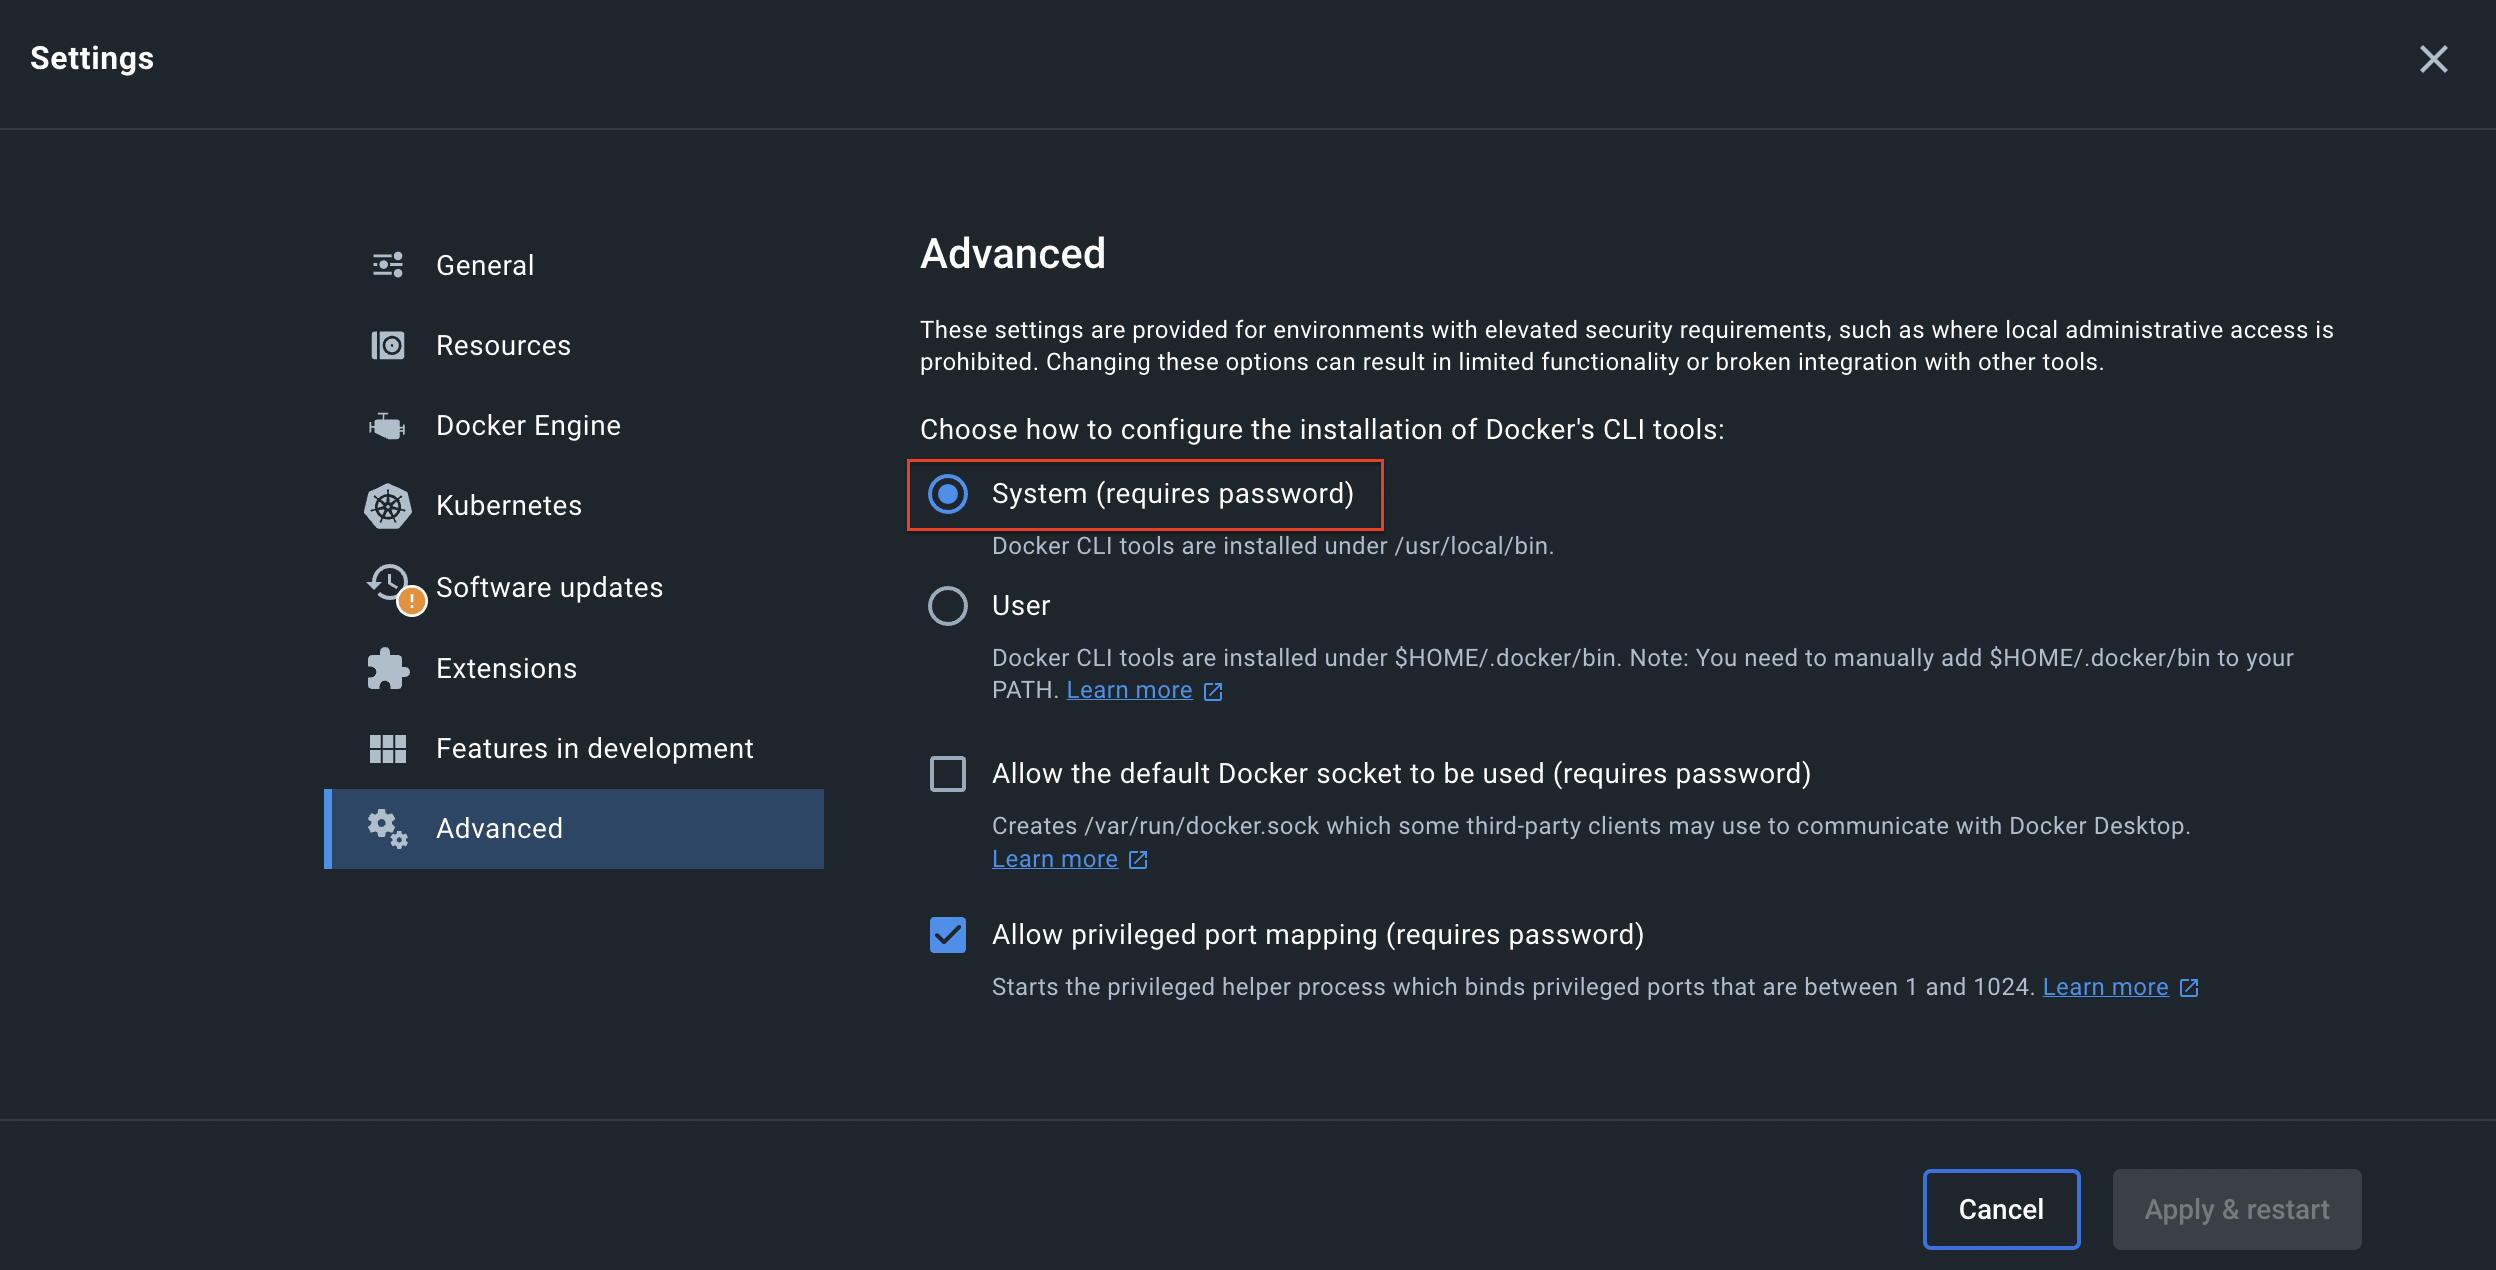This screenshot has height=1270, width=2496.
Task: Click external link icon after PATH Learn more
Action: [x=1213, y=691]
